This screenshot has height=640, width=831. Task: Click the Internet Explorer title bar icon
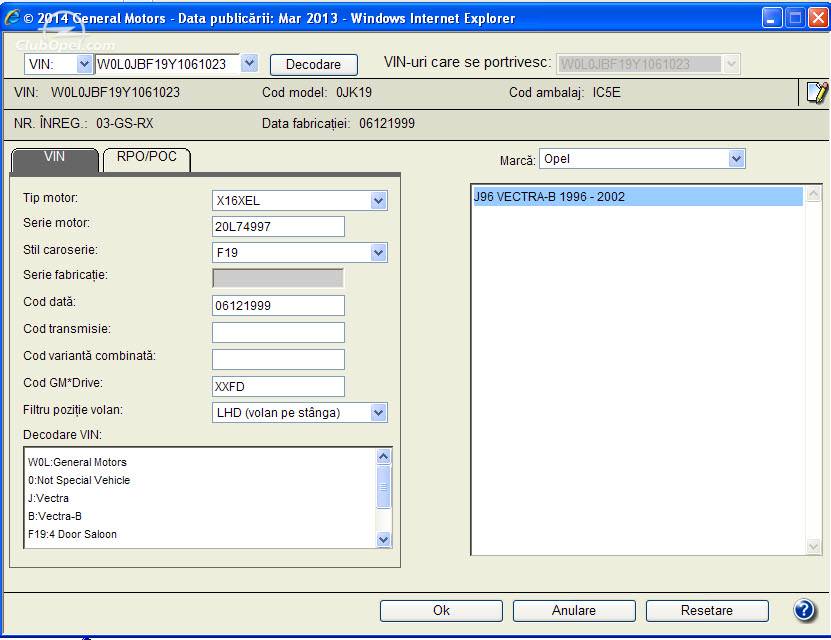(12, 17)
